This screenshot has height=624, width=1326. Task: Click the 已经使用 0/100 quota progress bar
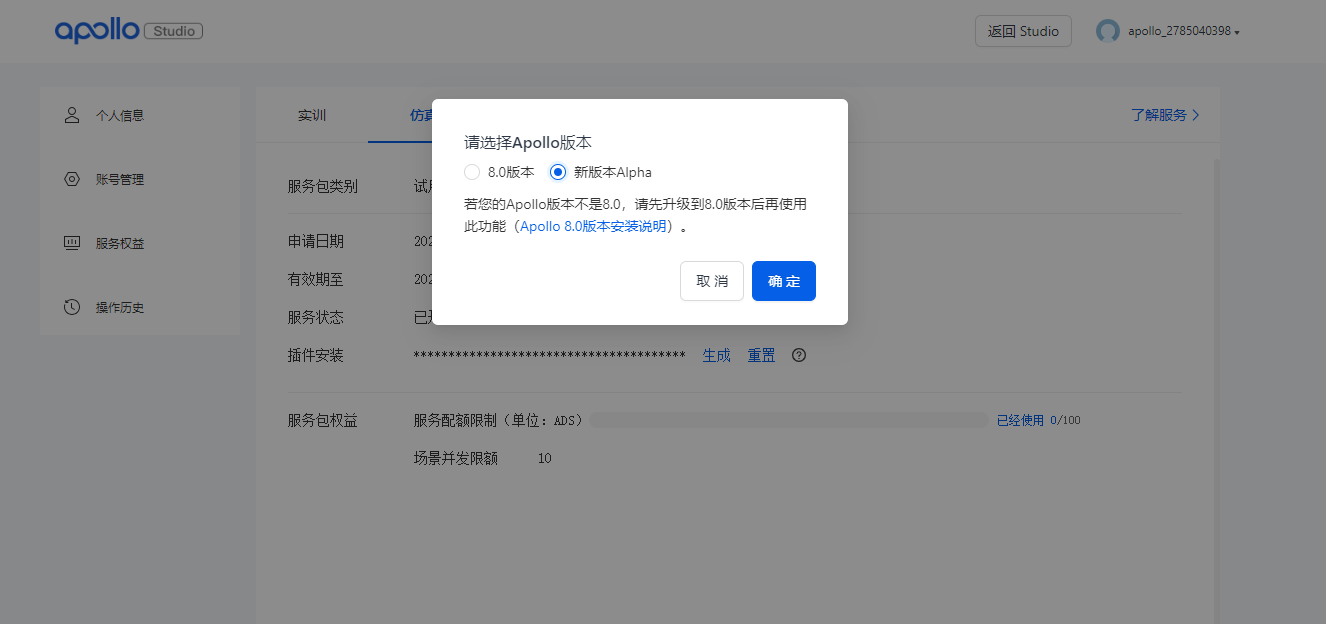coord(788,420)
